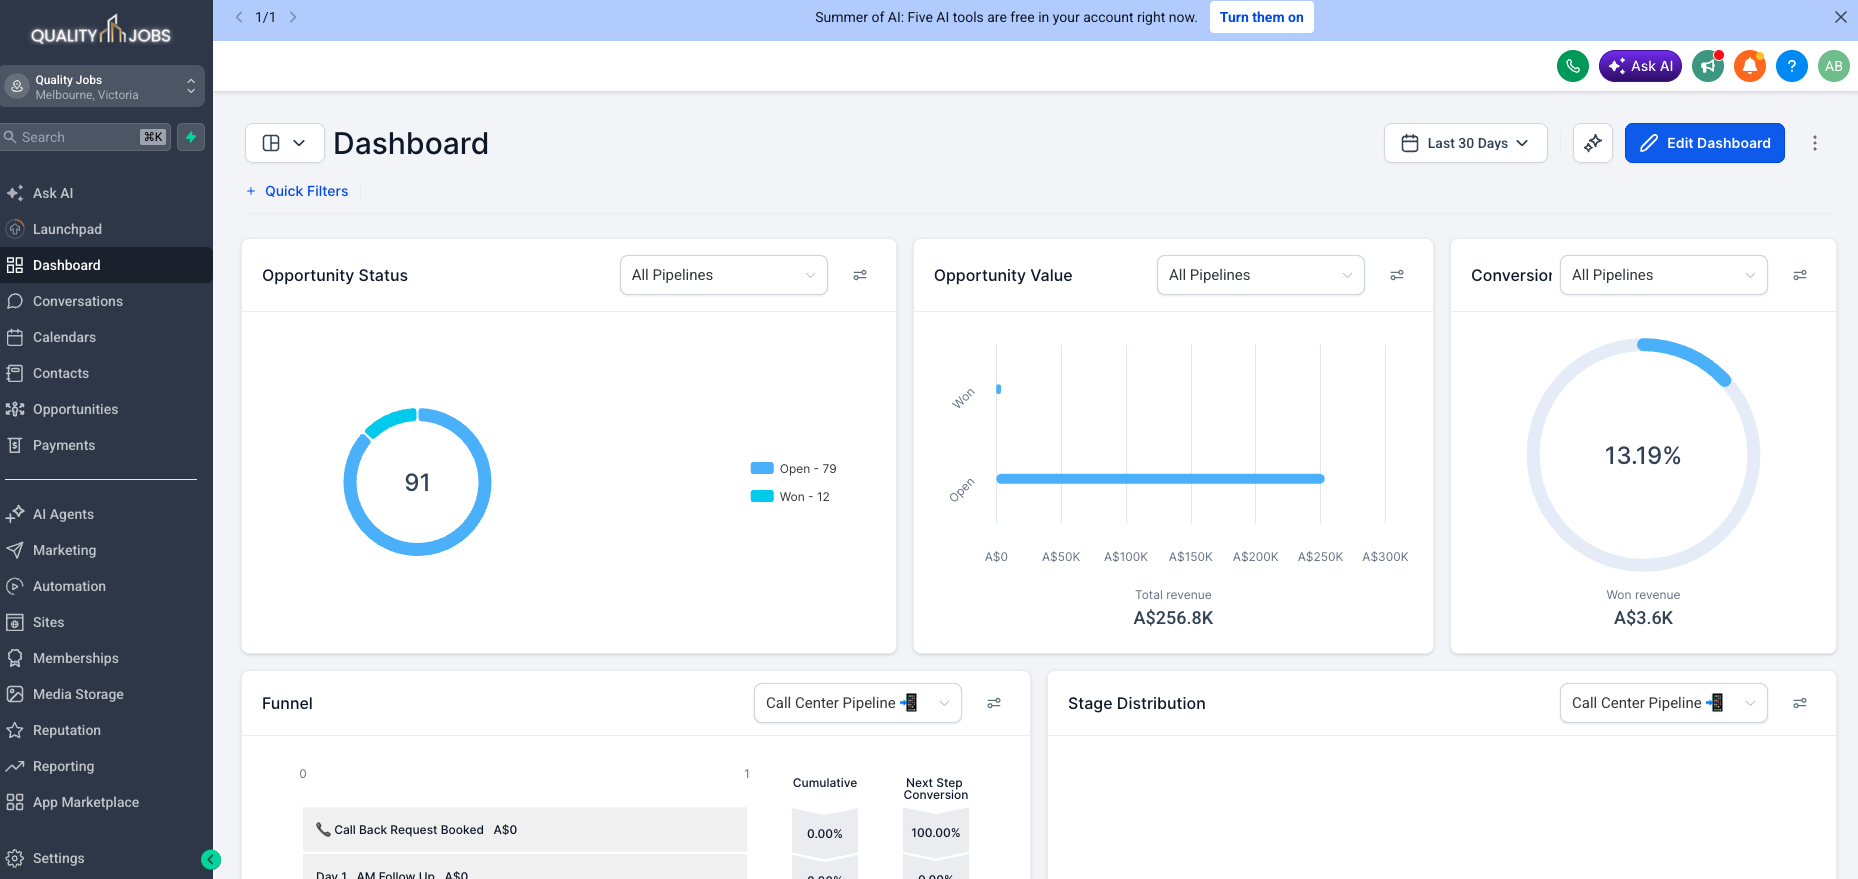
Task: Open the three-dot dashboard options menu
Action: click(1815, 143)
